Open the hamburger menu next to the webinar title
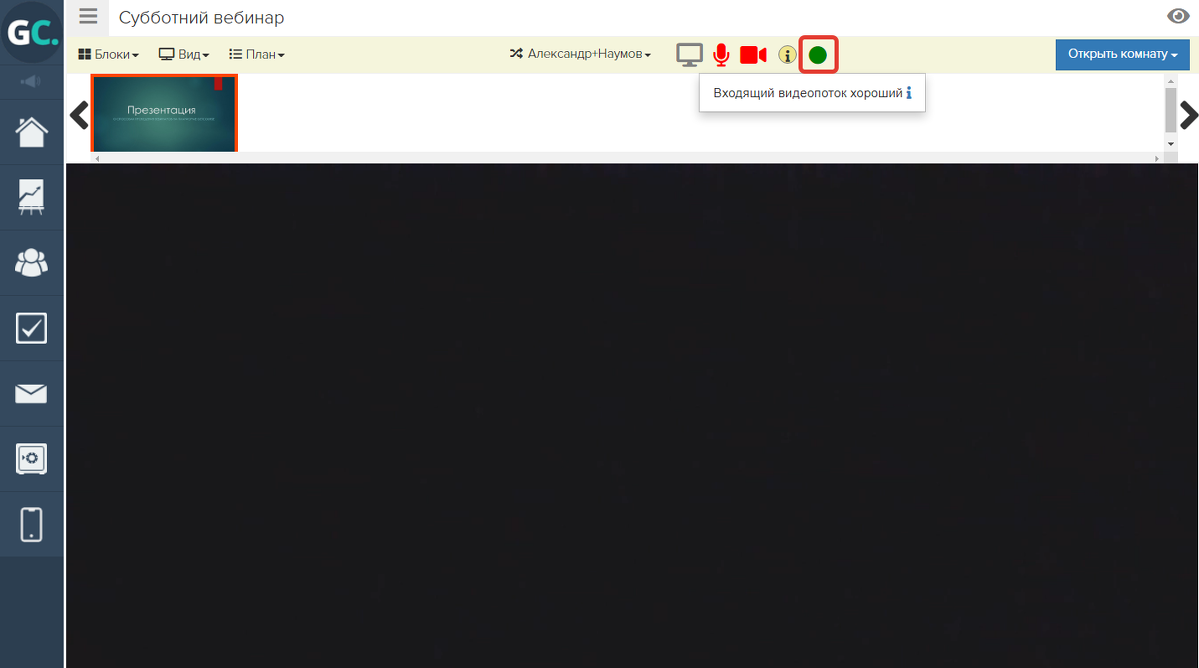 (89, 17)
